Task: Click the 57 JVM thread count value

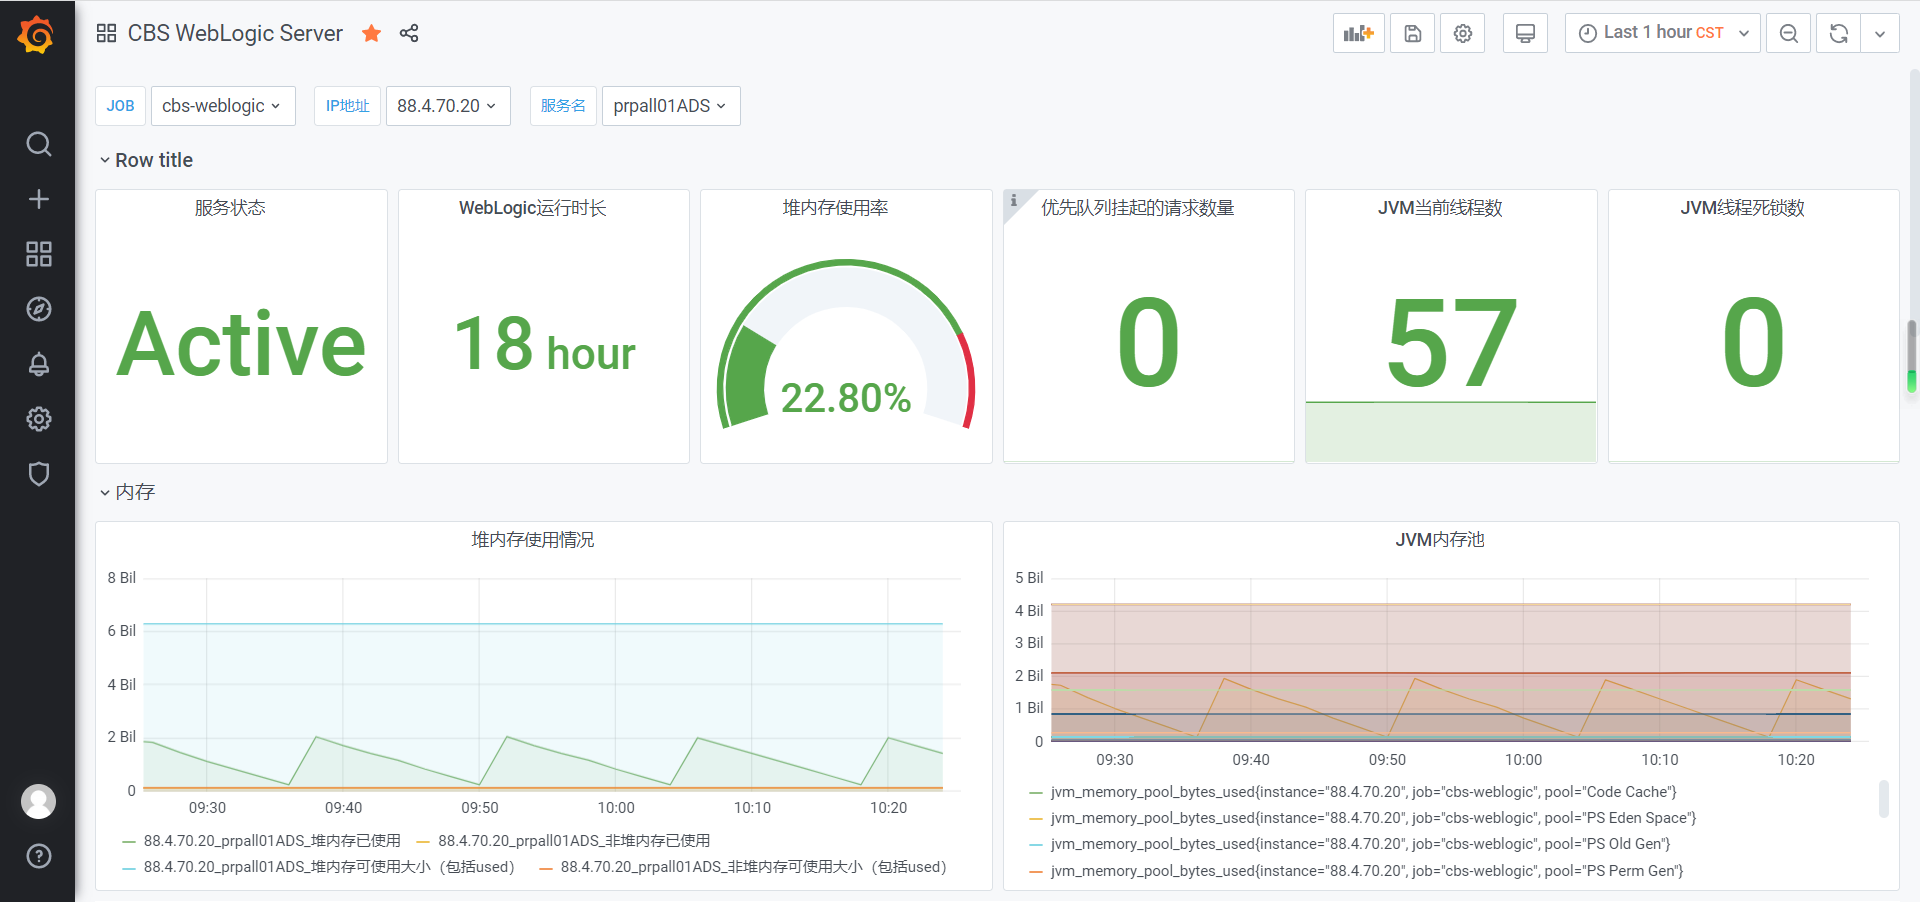Action: coord(1451,344)
